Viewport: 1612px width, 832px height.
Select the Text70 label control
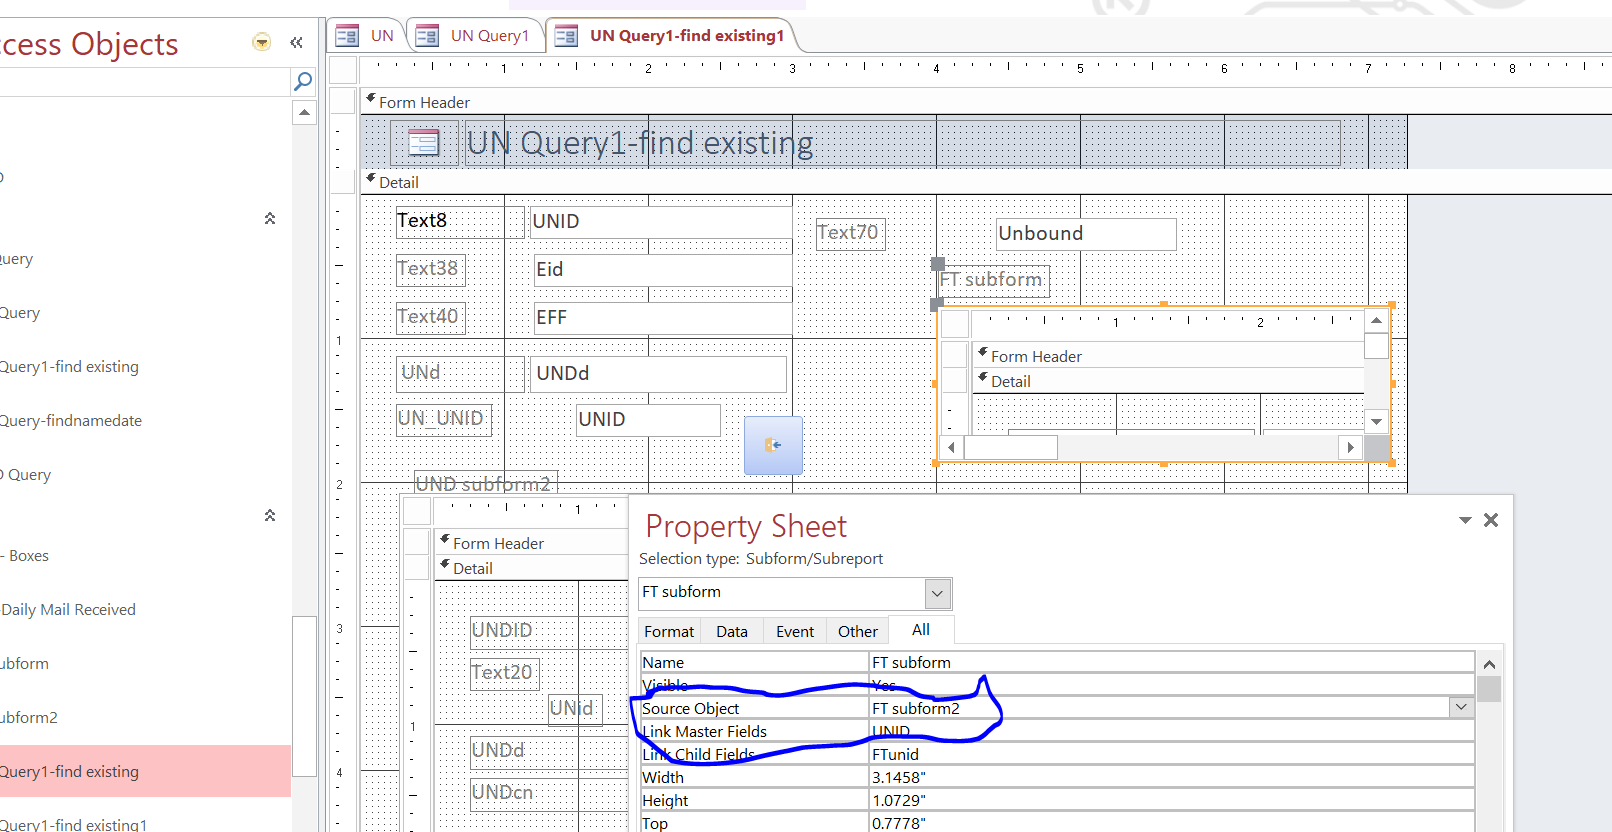point(850,233)
